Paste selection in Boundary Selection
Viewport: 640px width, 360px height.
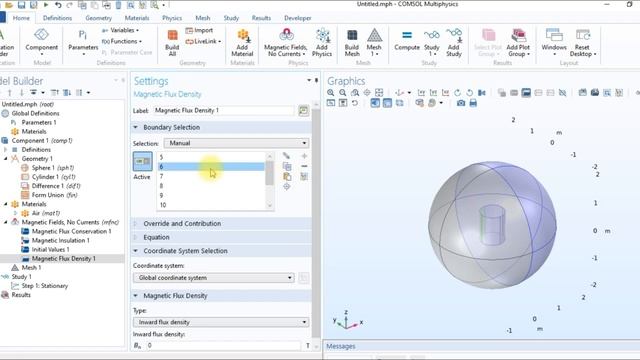(x=287, y=176)
